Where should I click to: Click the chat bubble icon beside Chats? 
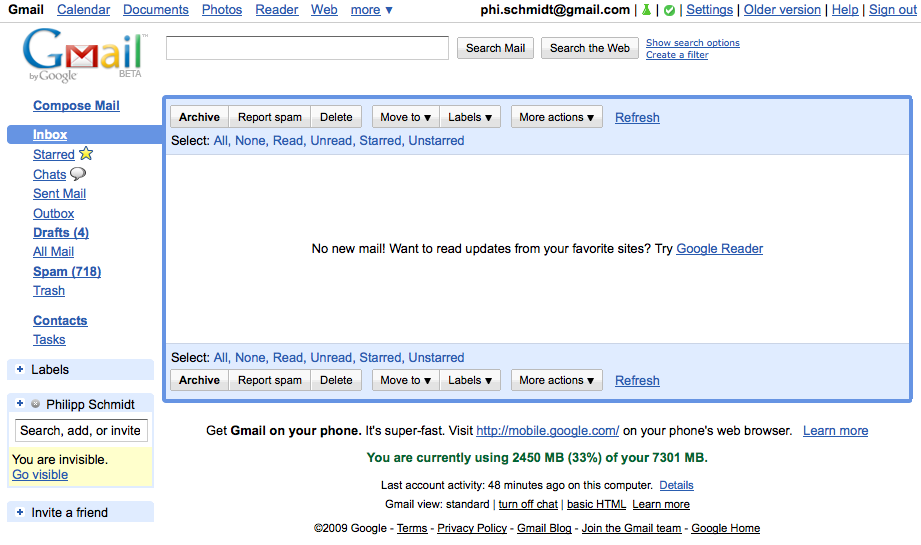pos(78,174)
